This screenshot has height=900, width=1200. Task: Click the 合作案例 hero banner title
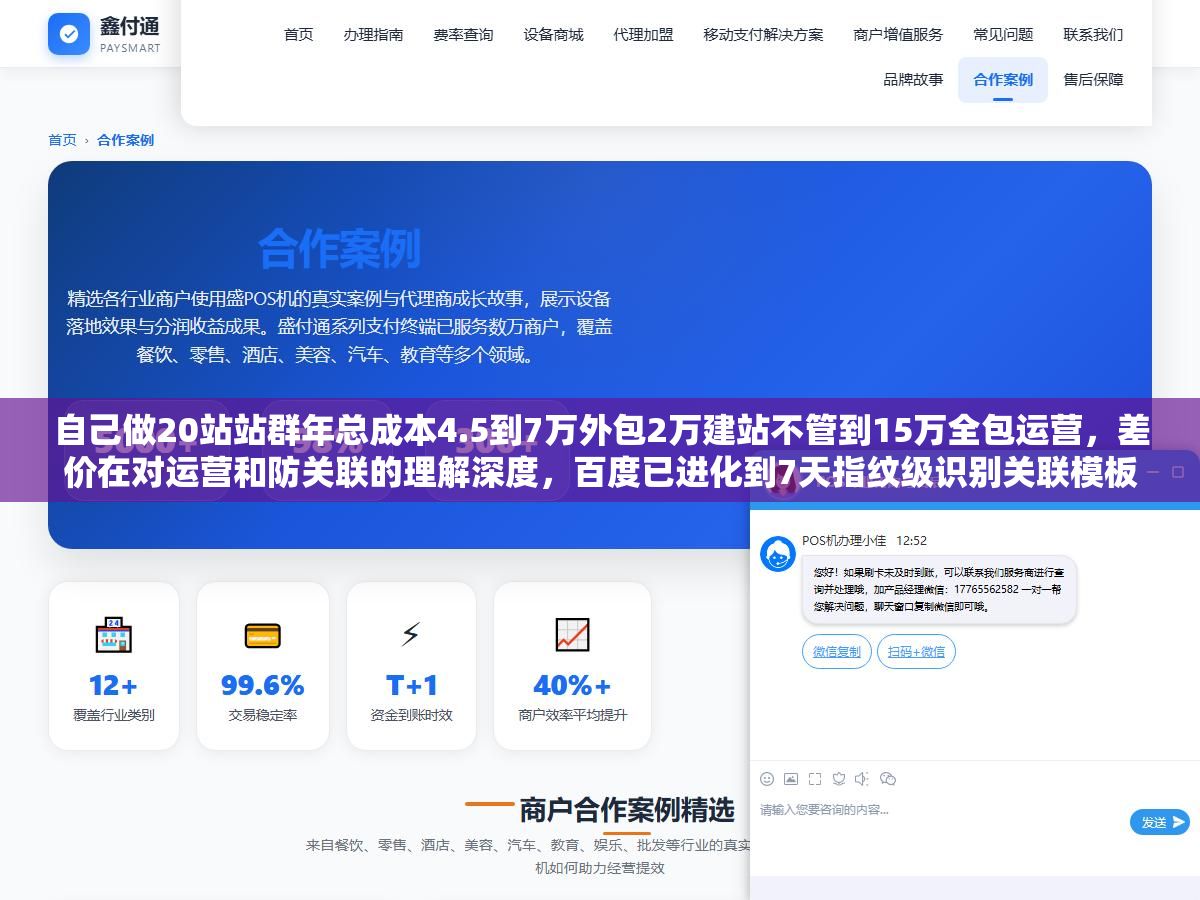(x=339, y=249)
